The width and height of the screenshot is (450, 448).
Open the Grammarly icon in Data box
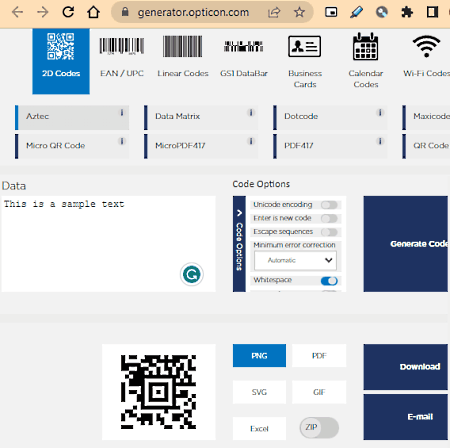pyautogui.click(x=192, y=274)
